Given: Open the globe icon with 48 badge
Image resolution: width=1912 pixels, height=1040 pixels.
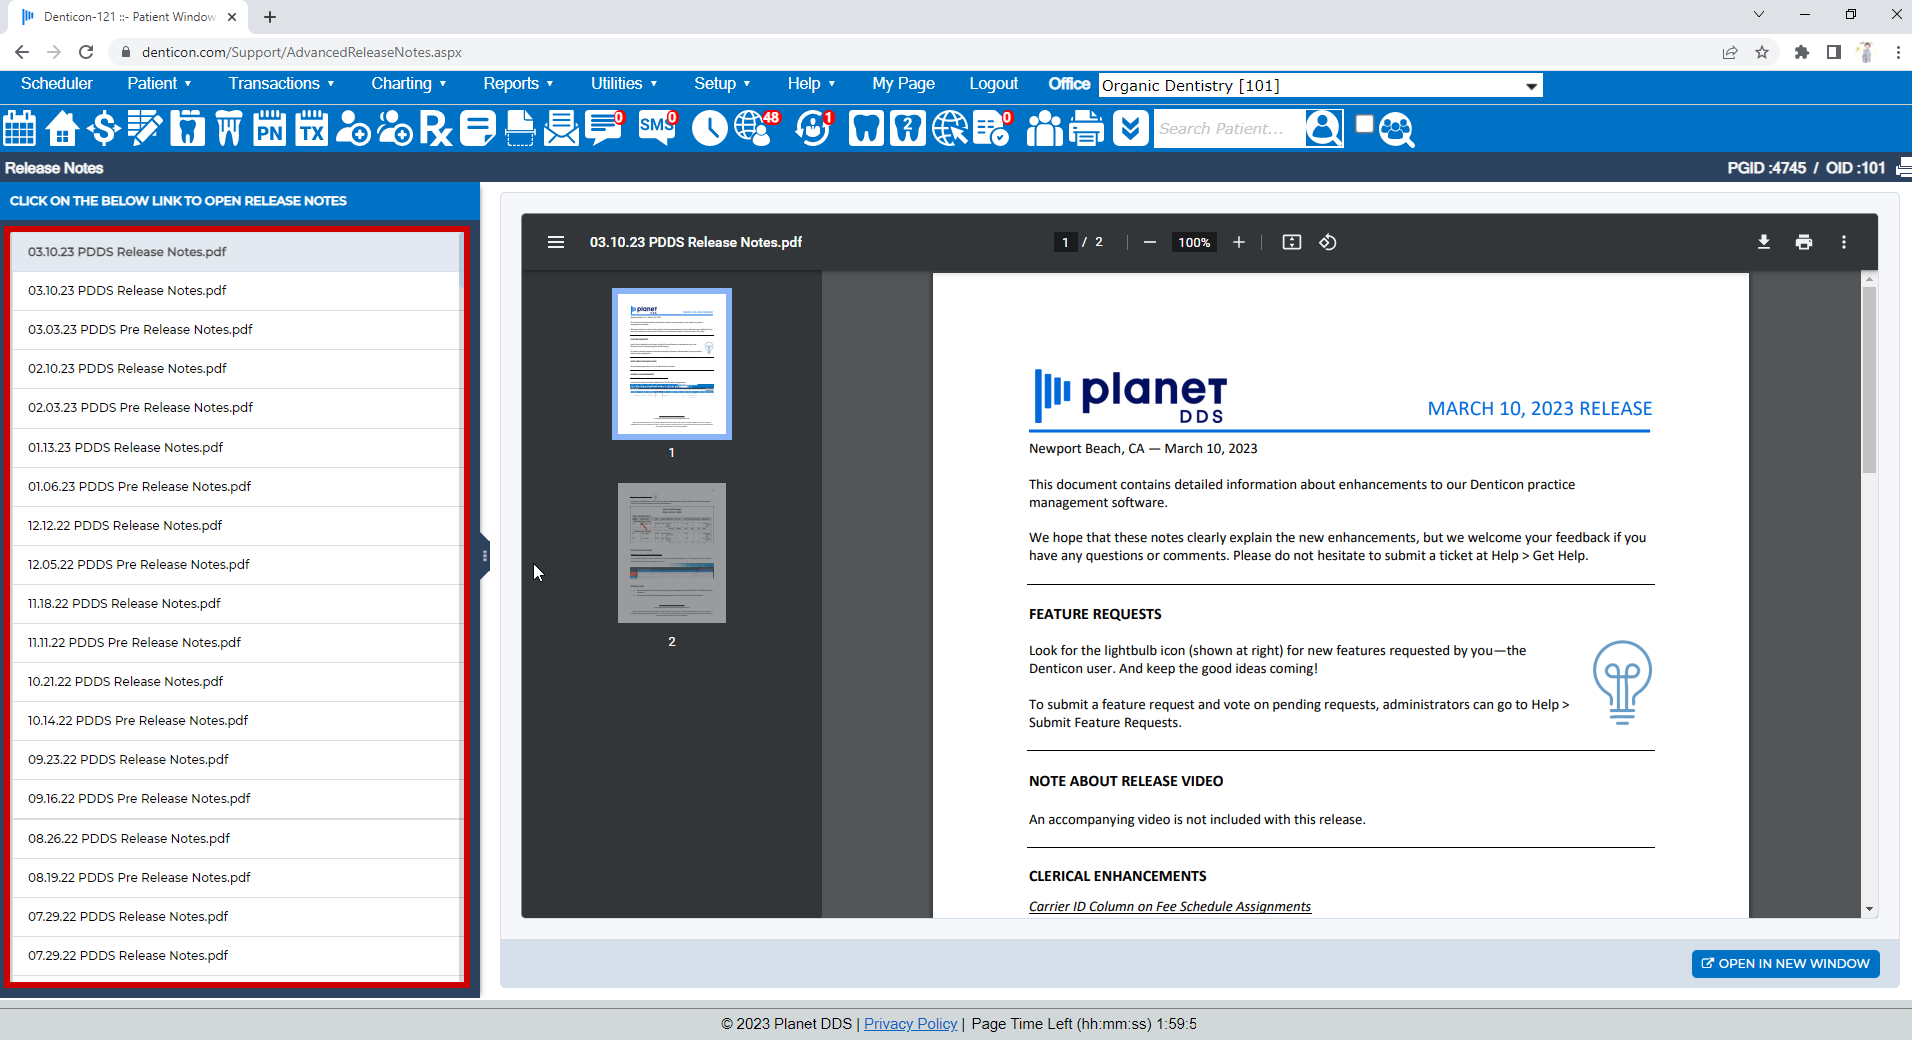Looking at the screenshot, I should pyautogui.click(x=755, y=129).
